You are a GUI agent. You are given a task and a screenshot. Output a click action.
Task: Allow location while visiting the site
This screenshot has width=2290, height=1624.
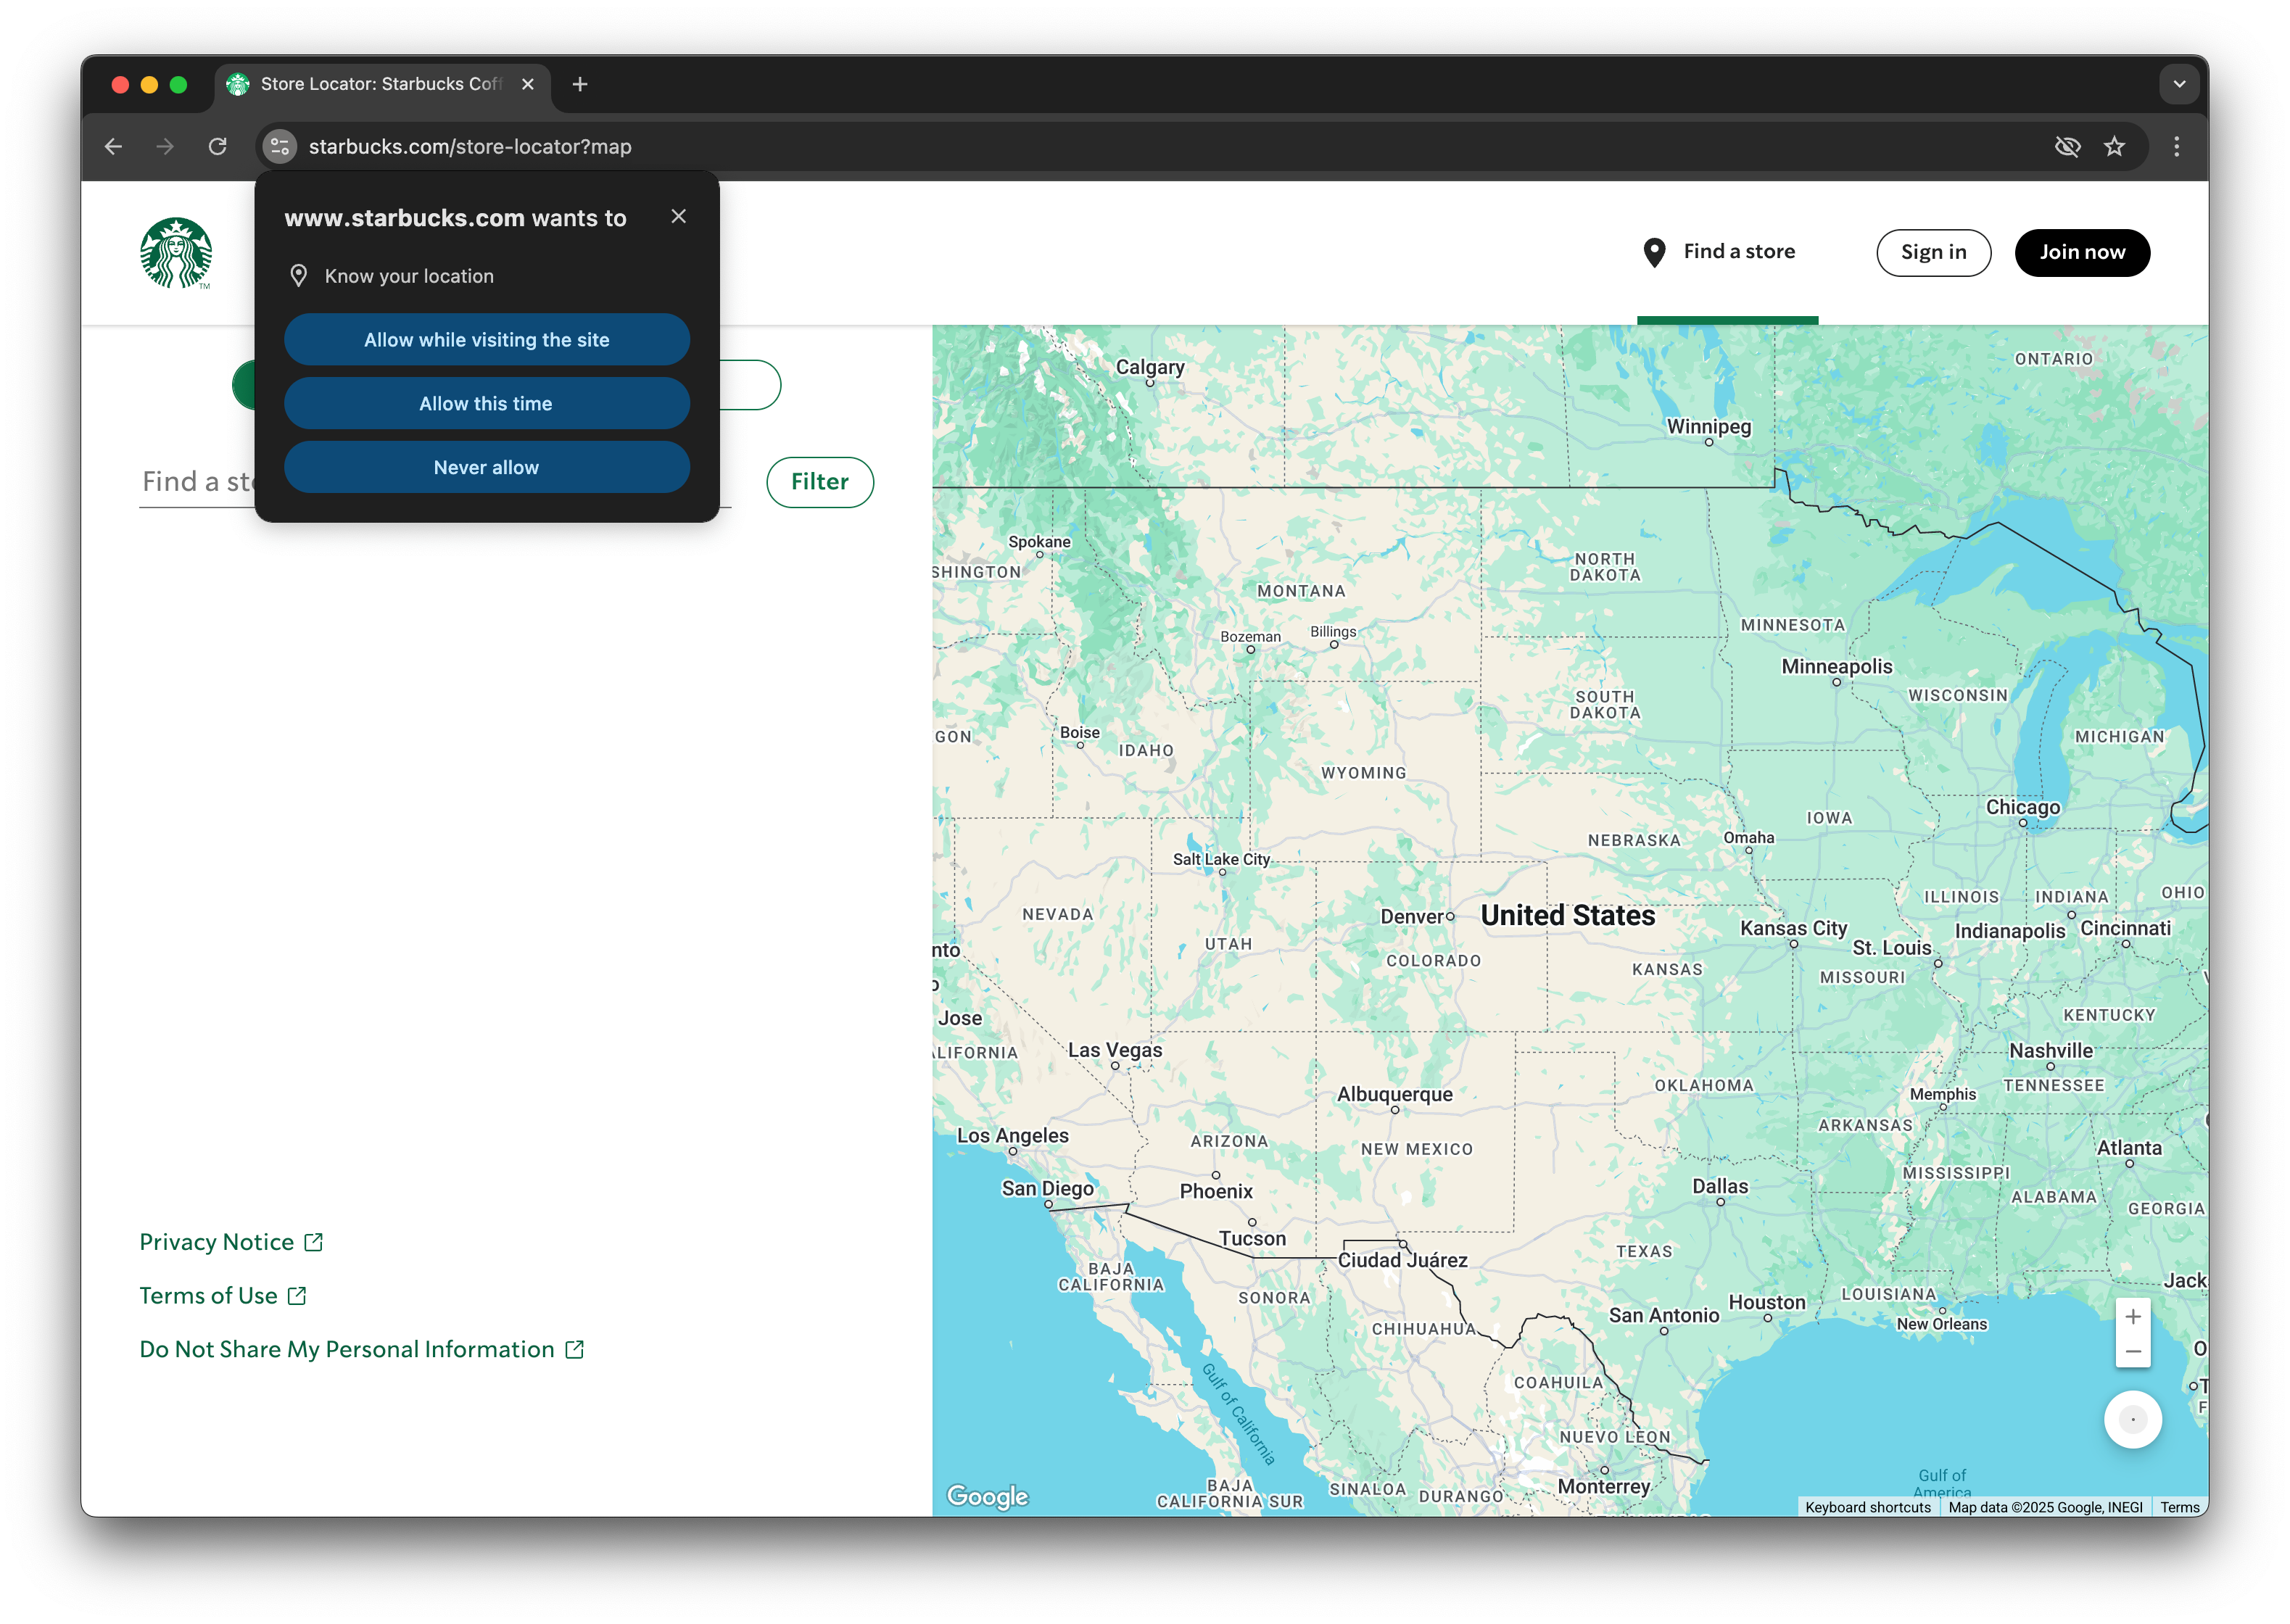[x=487, y=340]
